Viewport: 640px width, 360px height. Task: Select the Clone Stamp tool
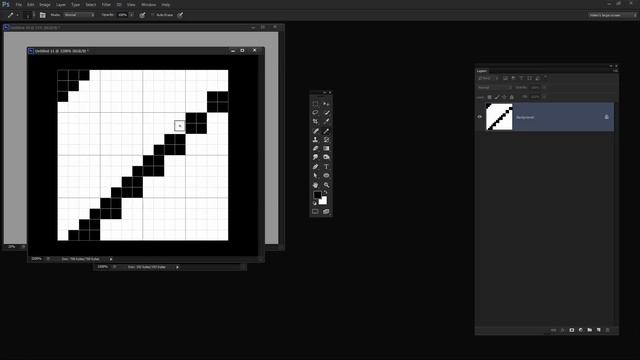[315, 140]
